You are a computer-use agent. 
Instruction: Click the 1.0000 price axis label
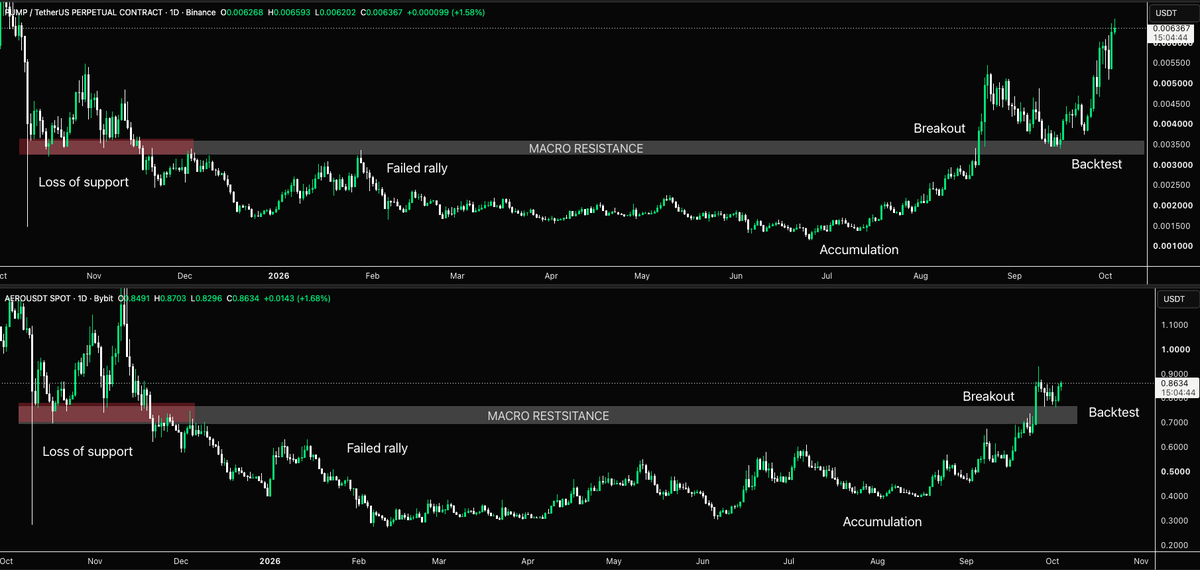click(x=1174, y=349)
